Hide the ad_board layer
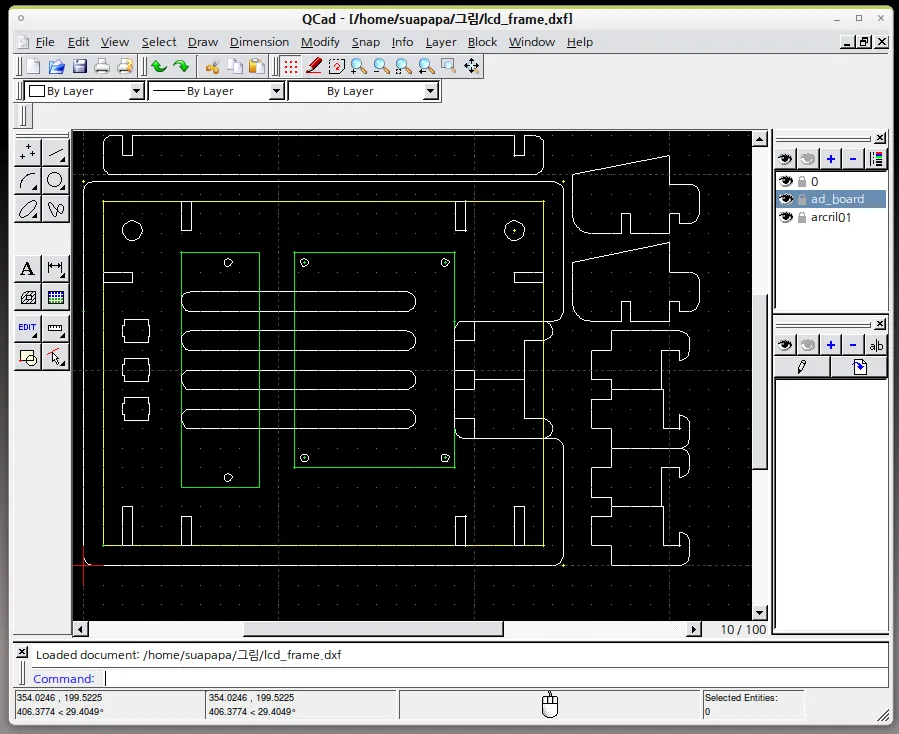 [x=785, y=199]
